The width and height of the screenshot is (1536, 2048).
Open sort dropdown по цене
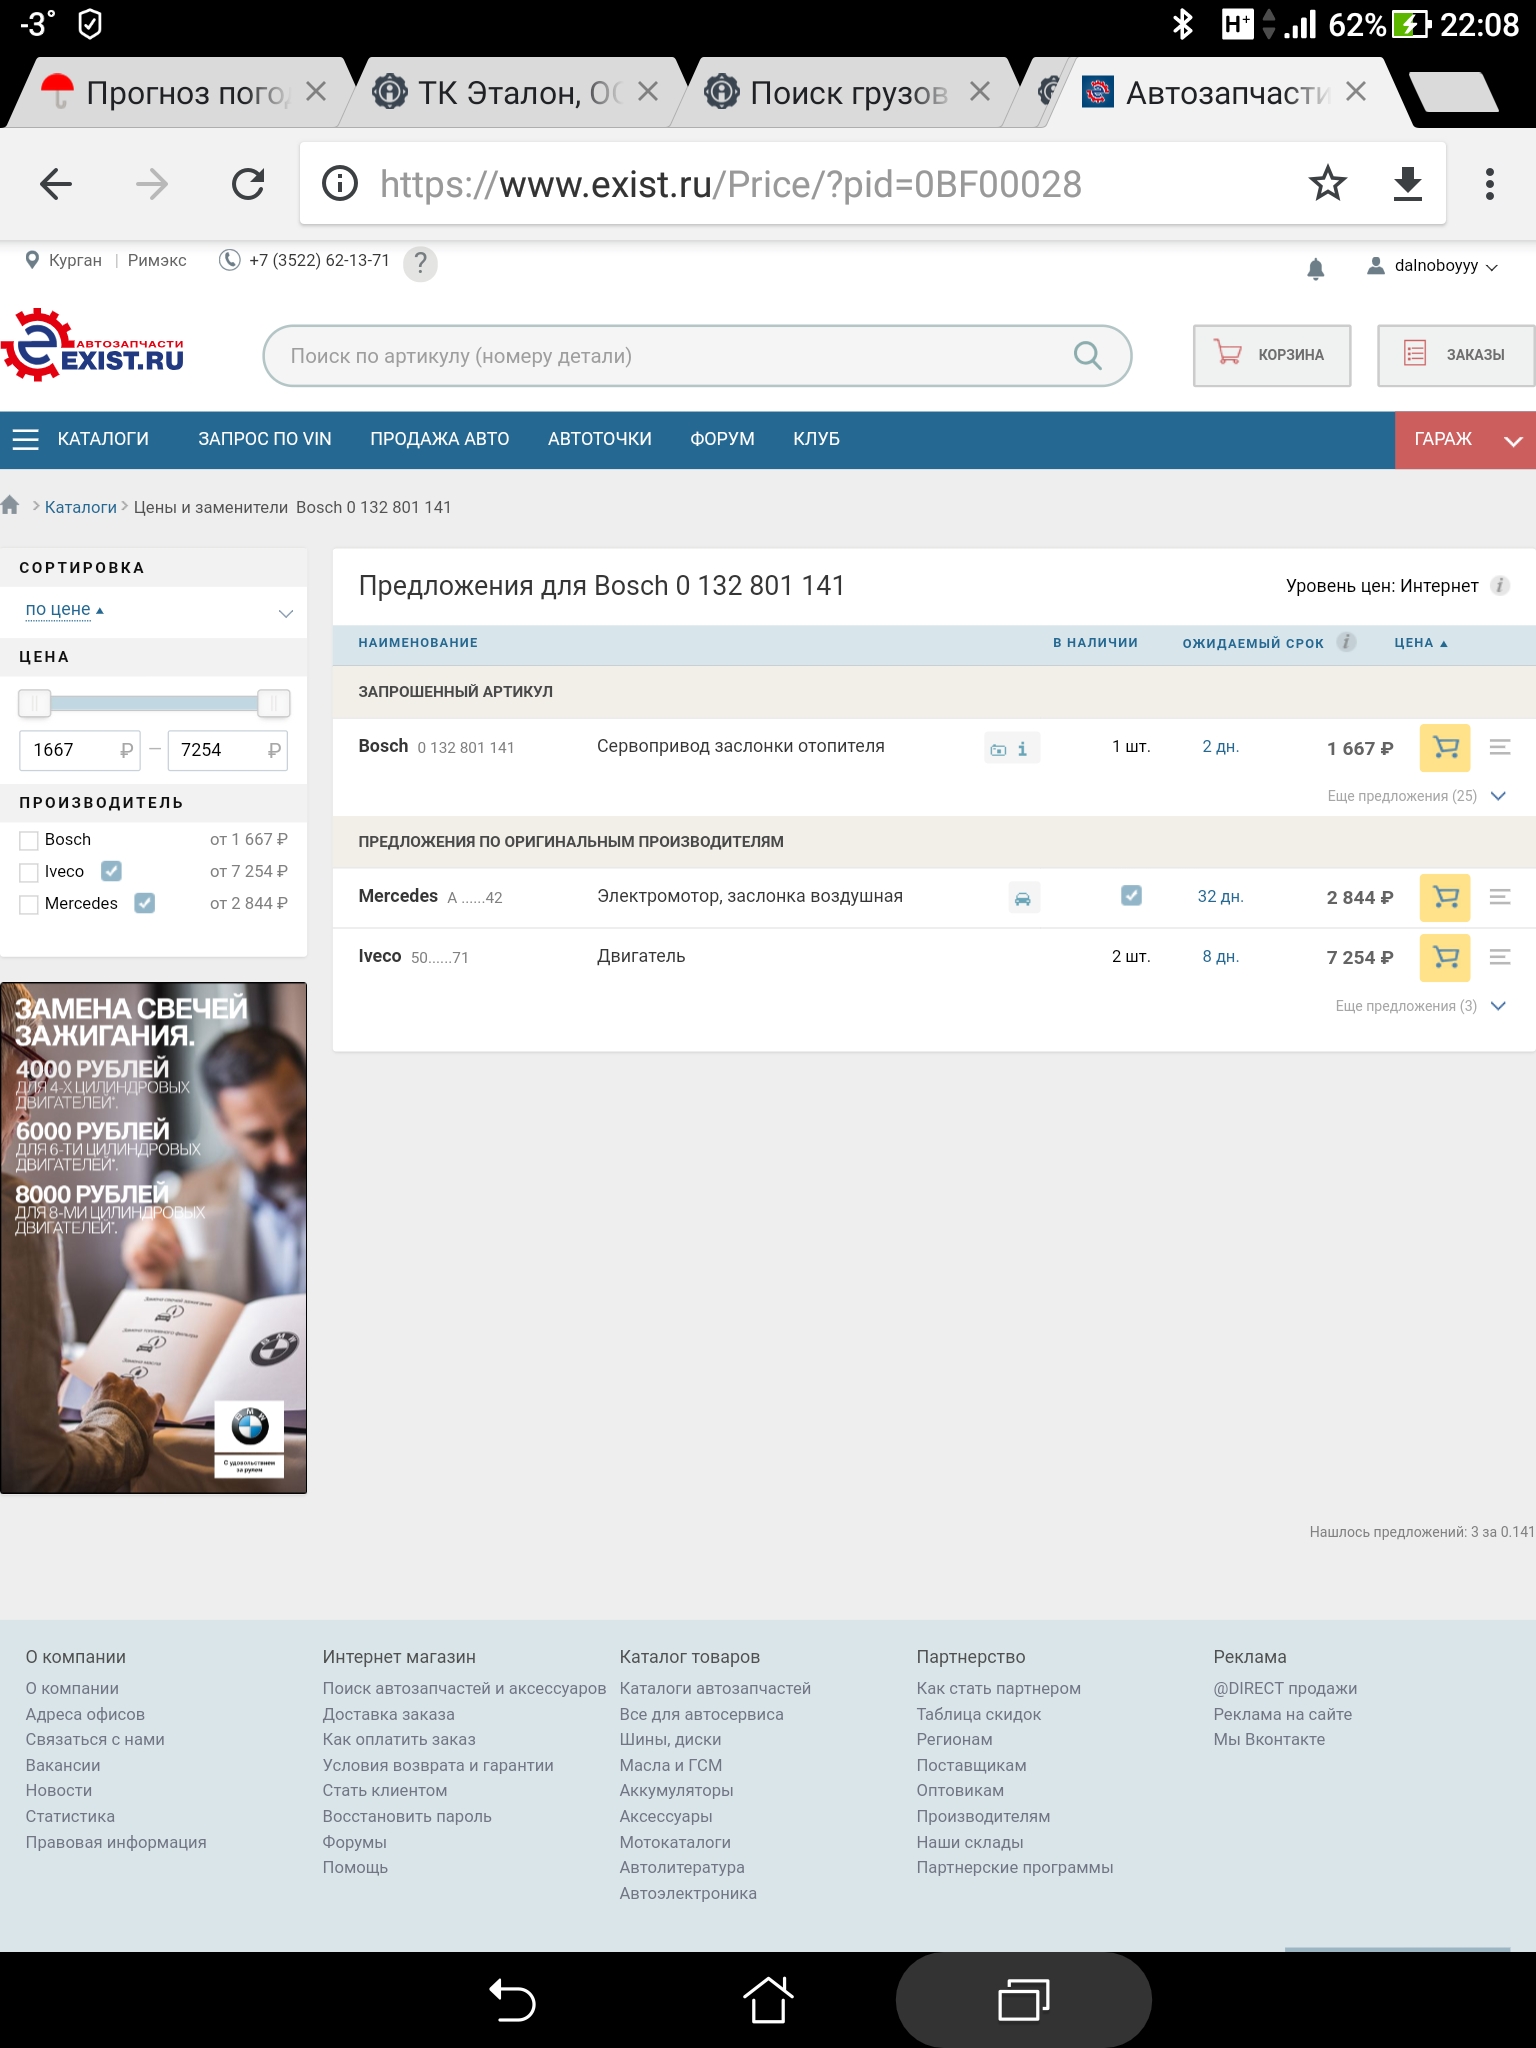coord(154,611)
